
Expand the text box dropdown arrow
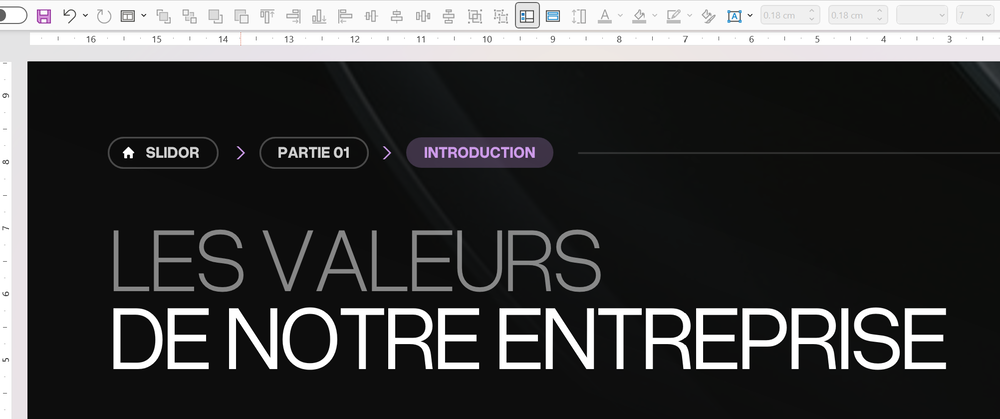(750, 16)
